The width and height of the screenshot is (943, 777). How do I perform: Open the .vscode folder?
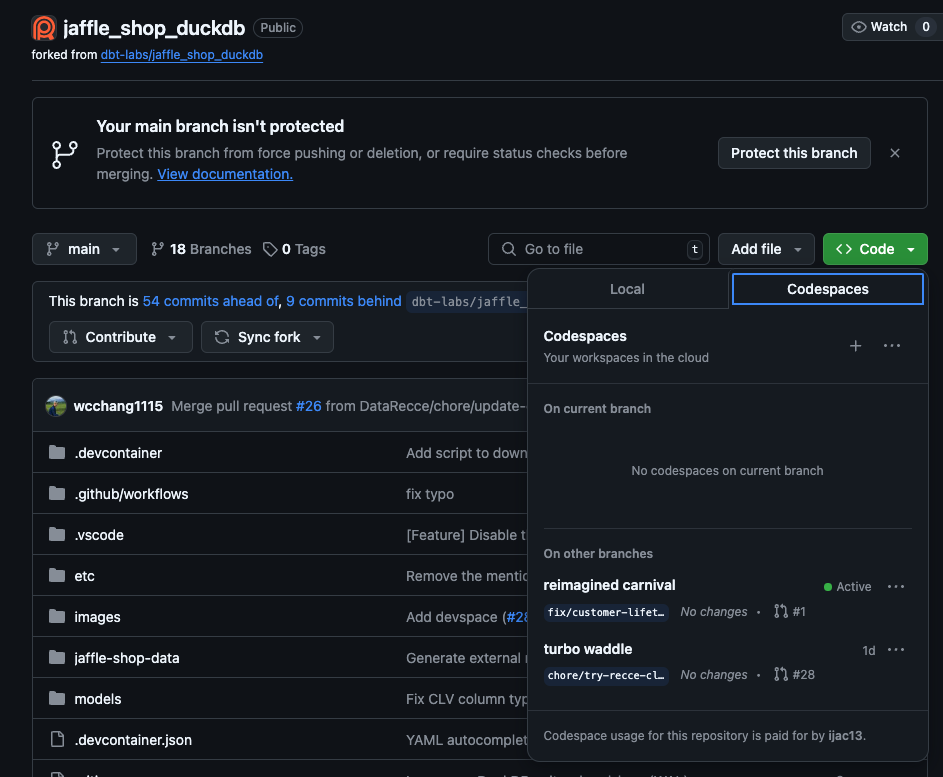[x=99, y=535]
